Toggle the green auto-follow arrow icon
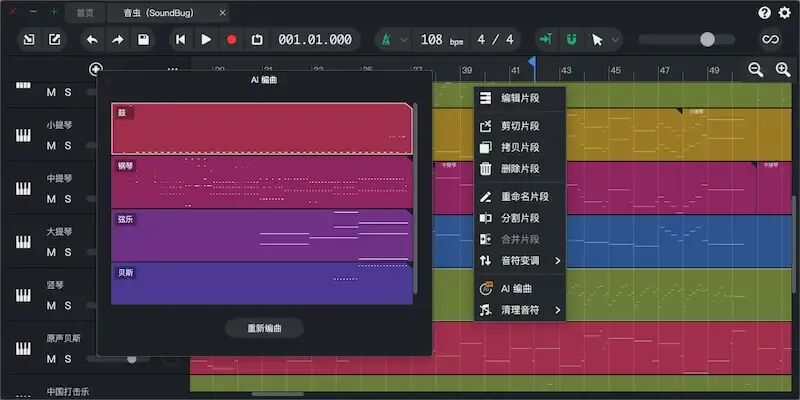Screen dimensions: 800x400 coord(546,39)
